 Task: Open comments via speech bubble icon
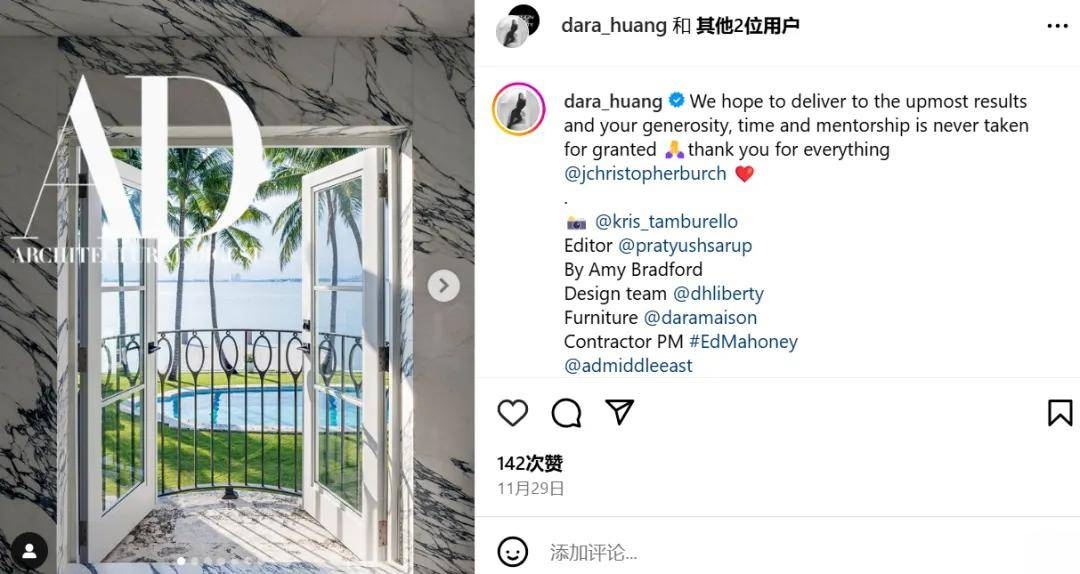(566, 413)
